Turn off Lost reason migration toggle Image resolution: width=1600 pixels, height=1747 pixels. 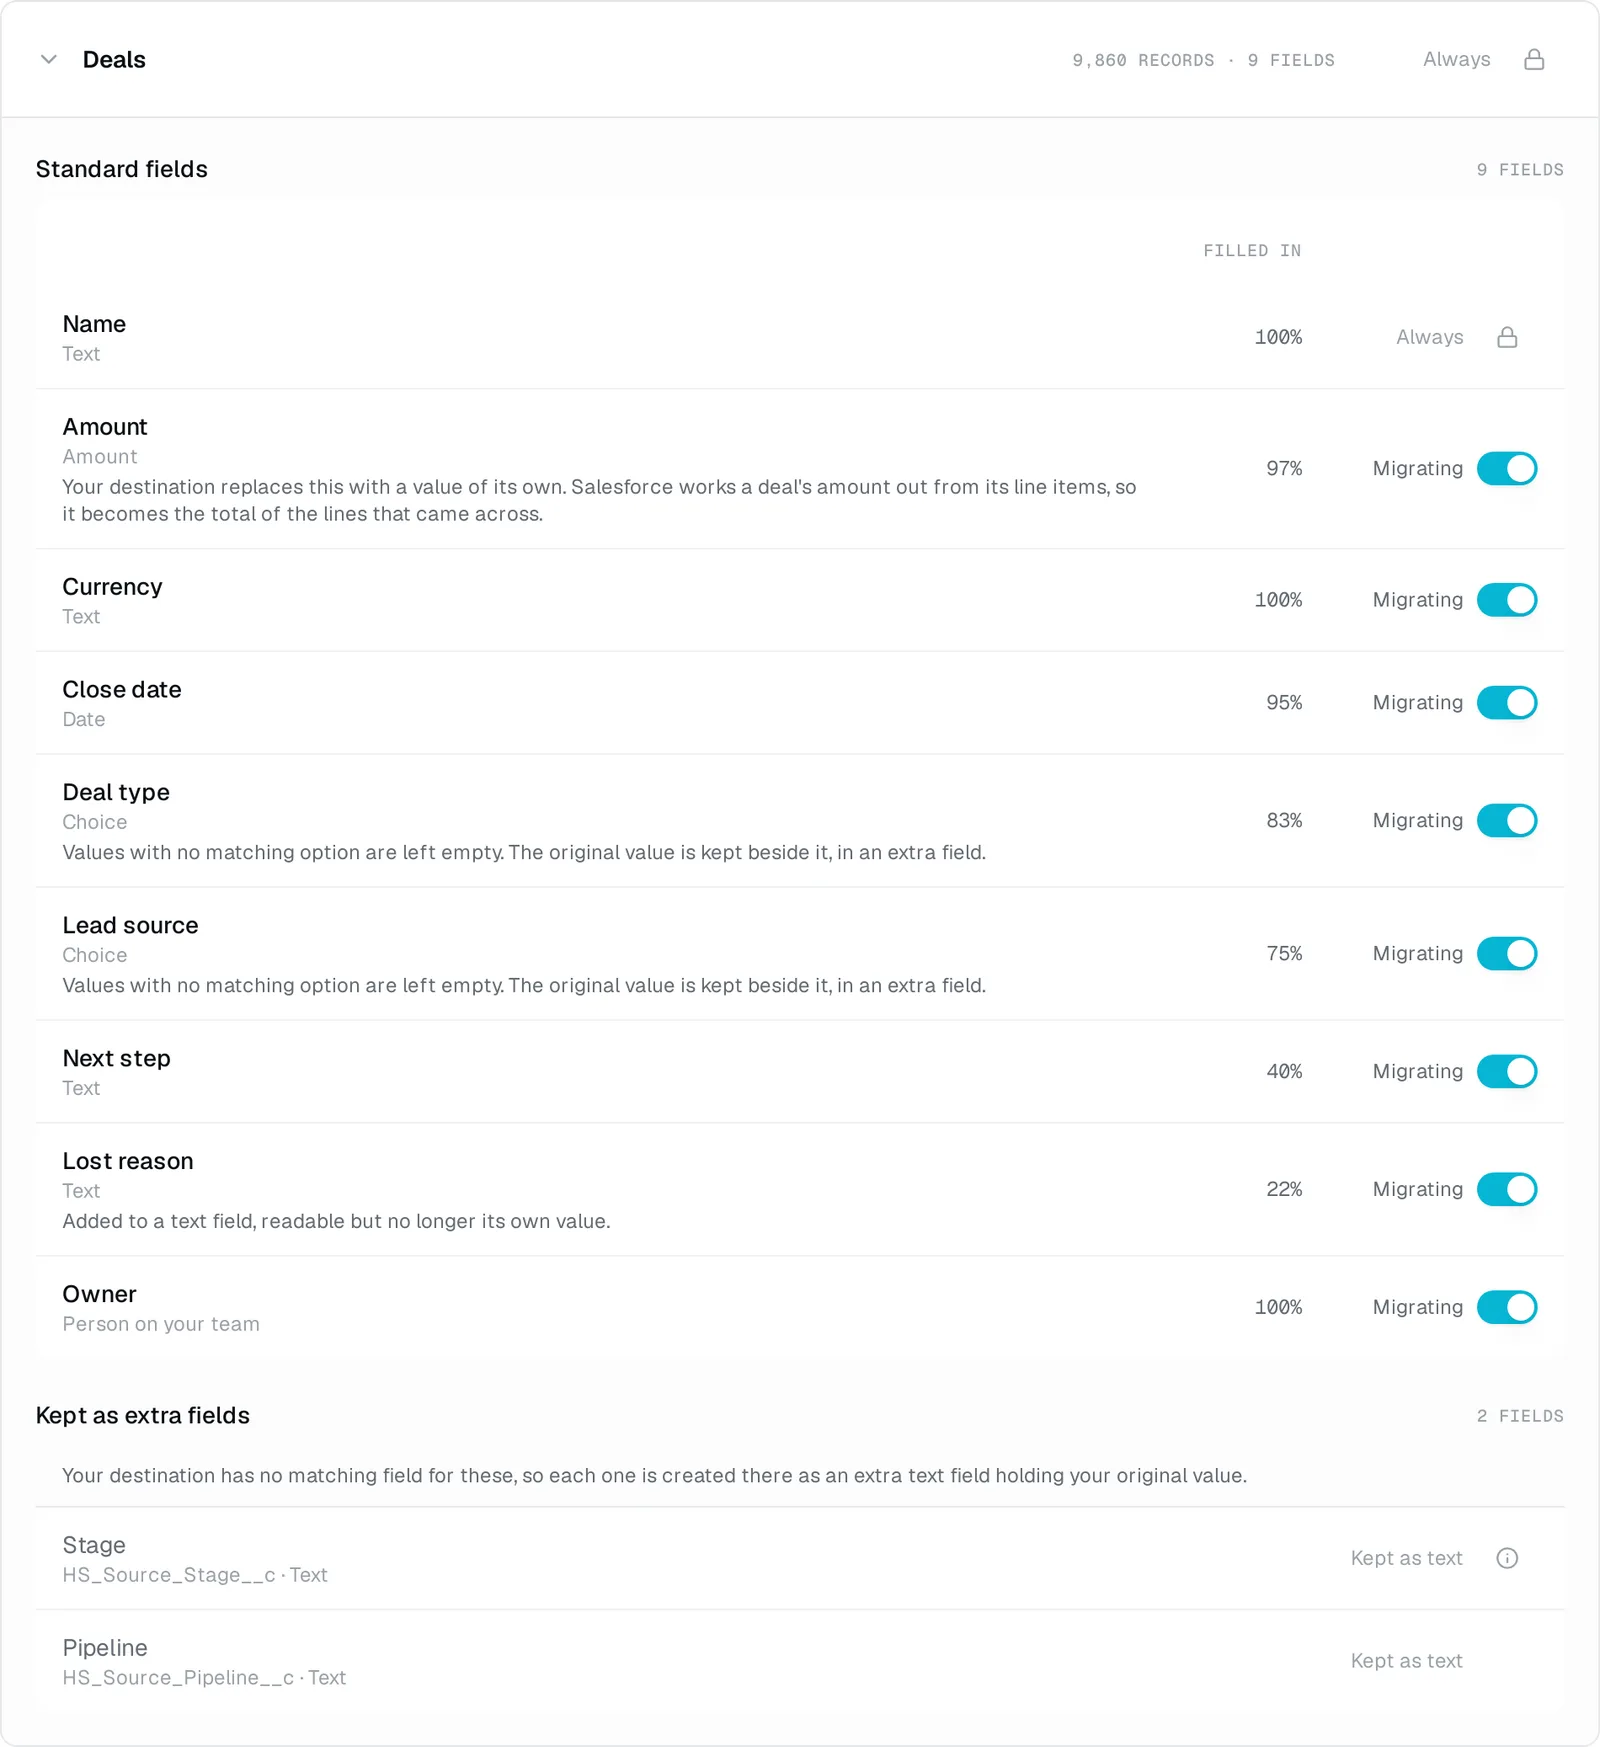[1507, 1189]
